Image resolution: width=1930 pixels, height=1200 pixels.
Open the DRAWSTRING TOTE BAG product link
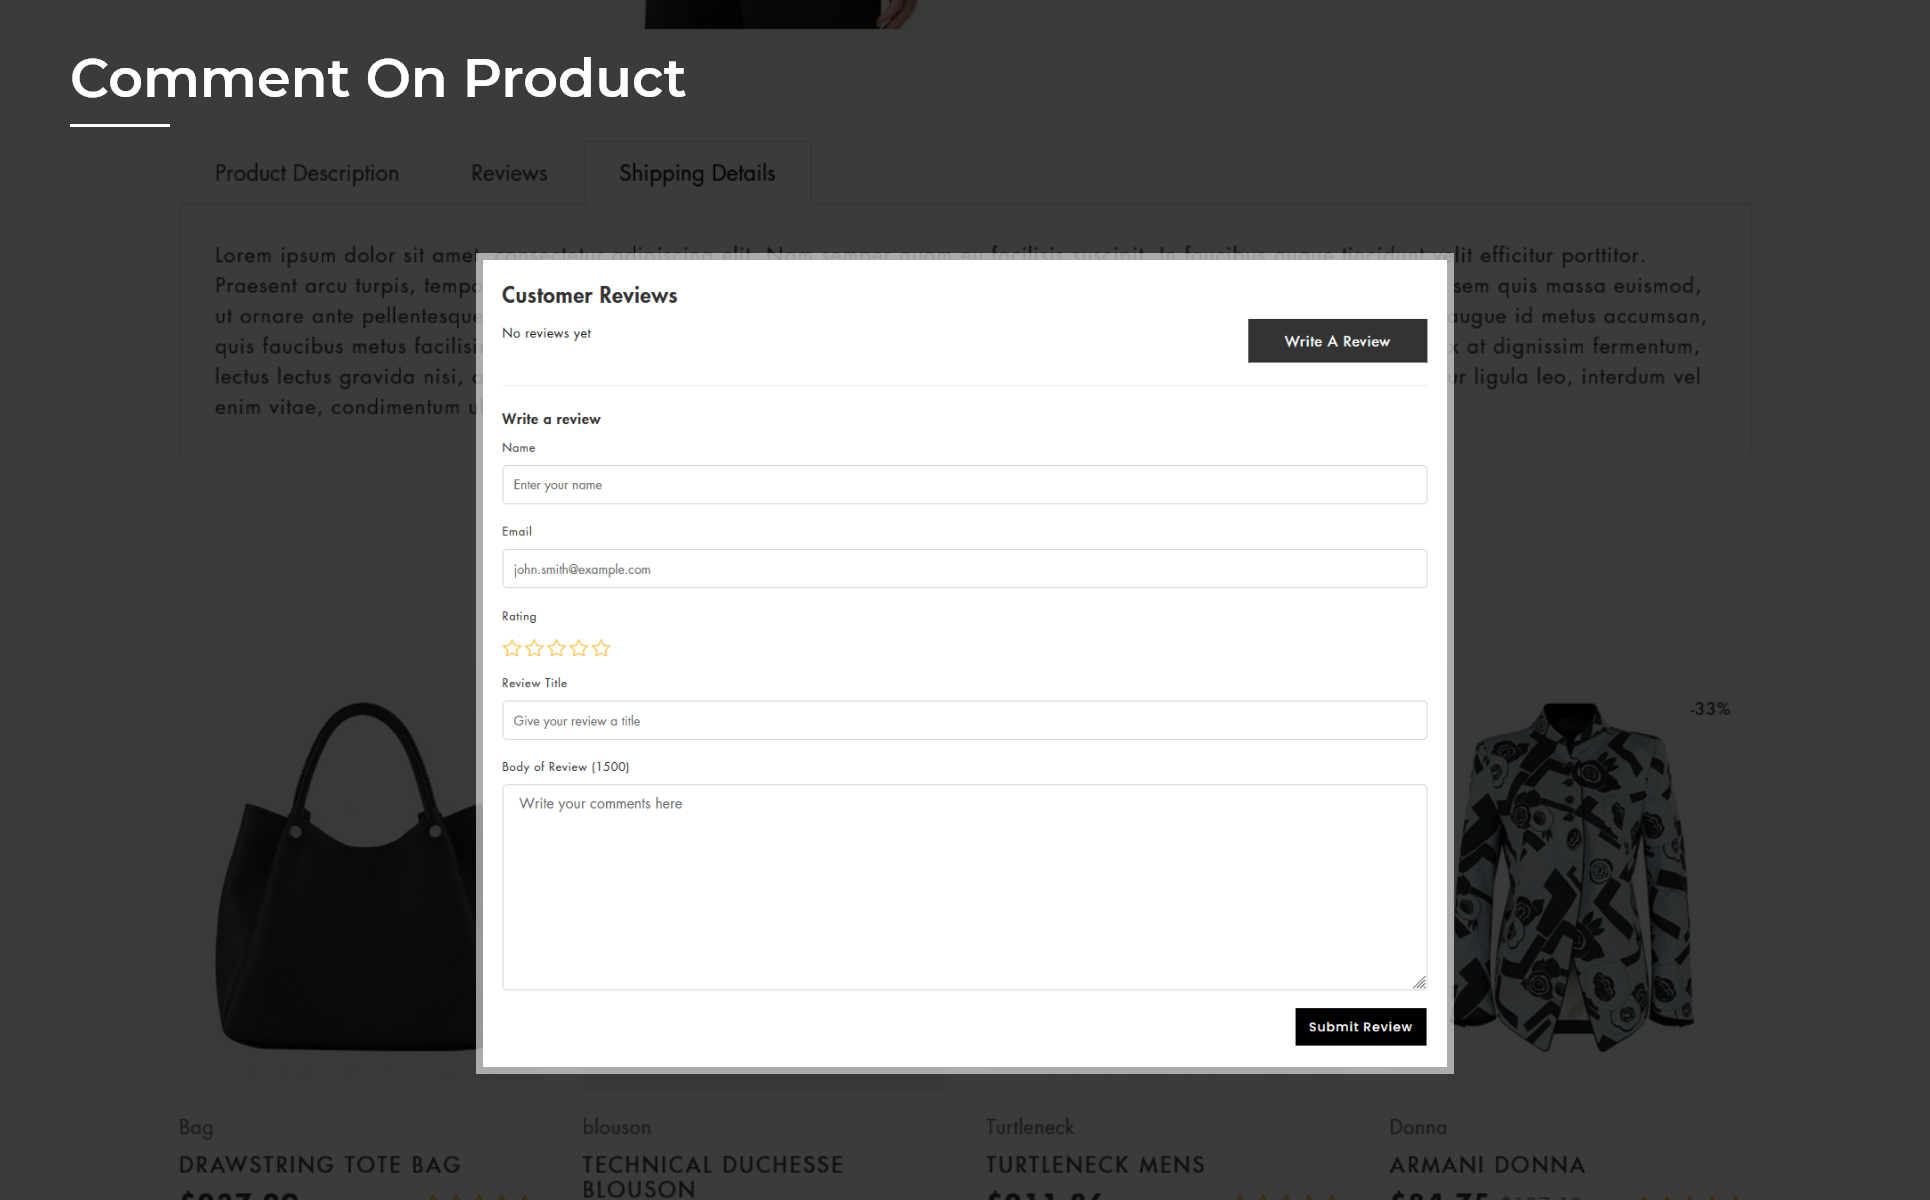tap(320, 1165)
